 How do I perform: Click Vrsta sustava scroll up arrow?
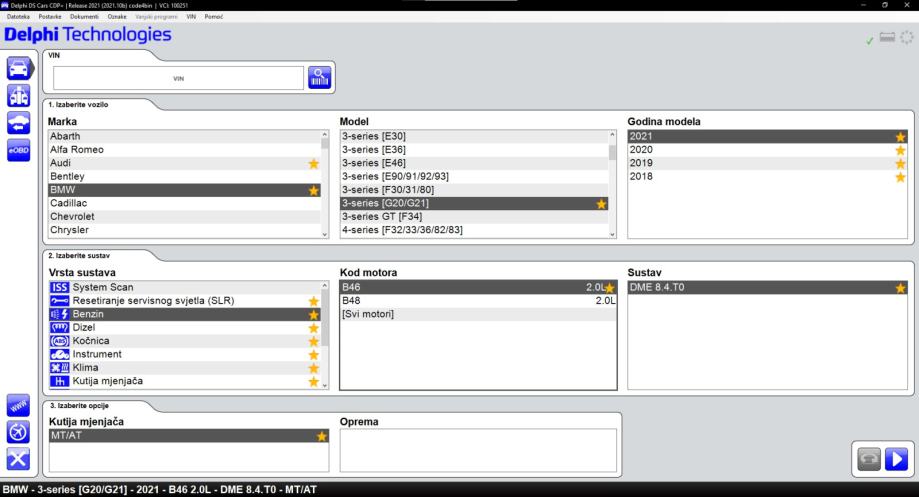tap(325, 286)
